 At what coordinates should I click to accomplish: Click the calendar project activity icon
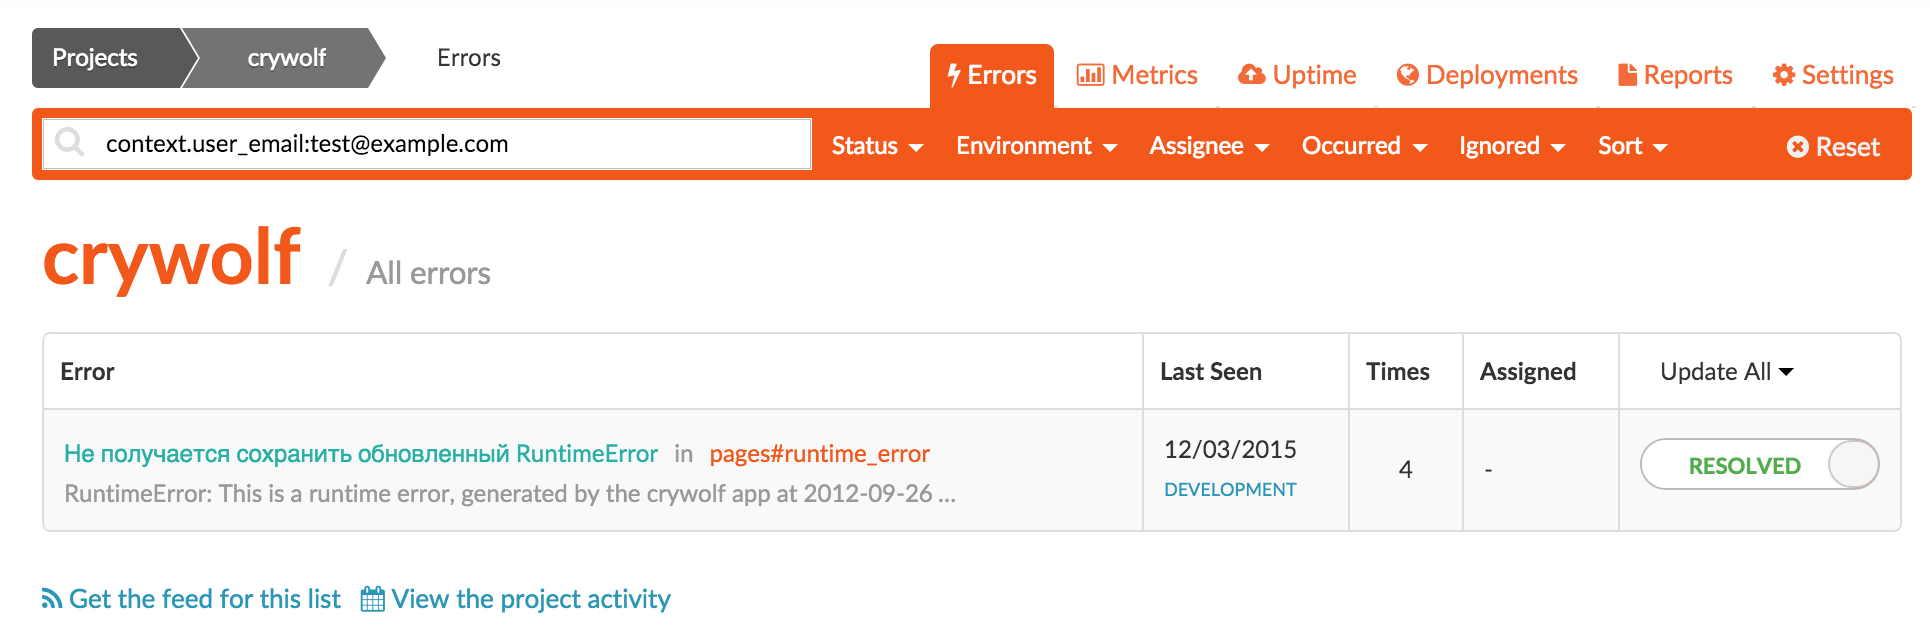tap(372, 599)
